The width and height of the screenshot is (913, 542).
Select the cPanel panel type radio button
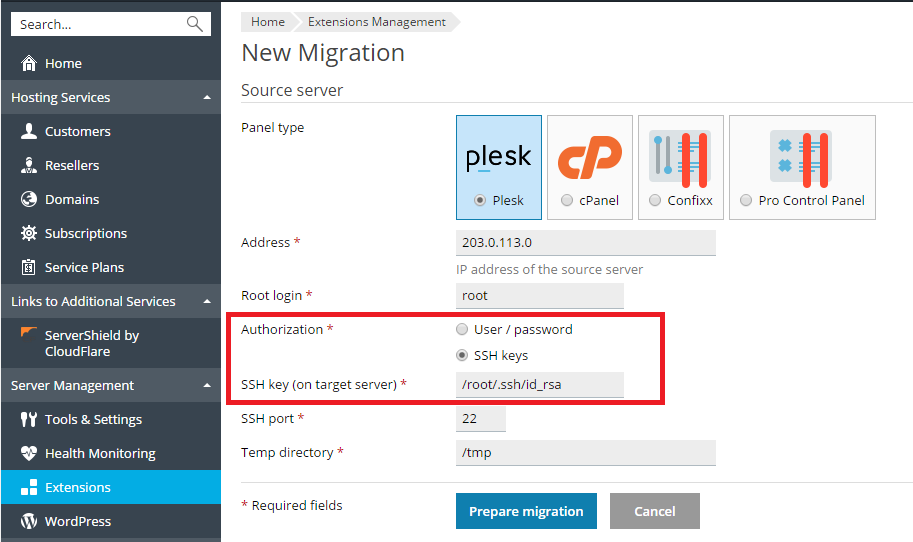point(568,200)
